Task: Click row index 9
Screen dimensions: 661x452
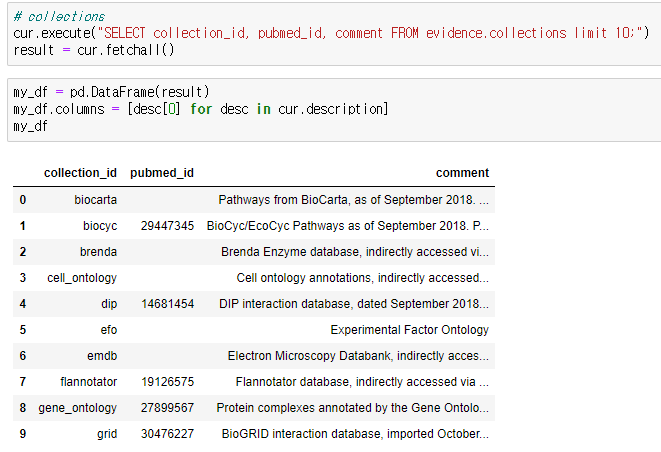Action: click(x=23, y=434)
